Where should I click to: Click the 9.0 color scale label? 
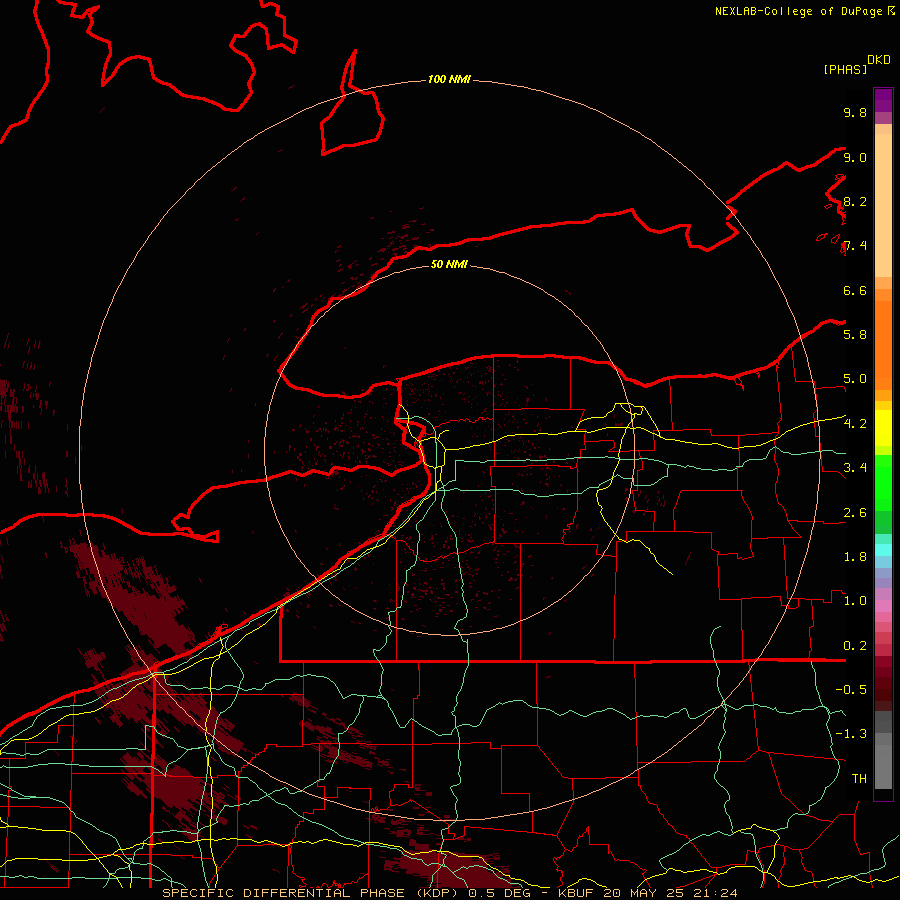pyautogui.click(x=855, y=157)
